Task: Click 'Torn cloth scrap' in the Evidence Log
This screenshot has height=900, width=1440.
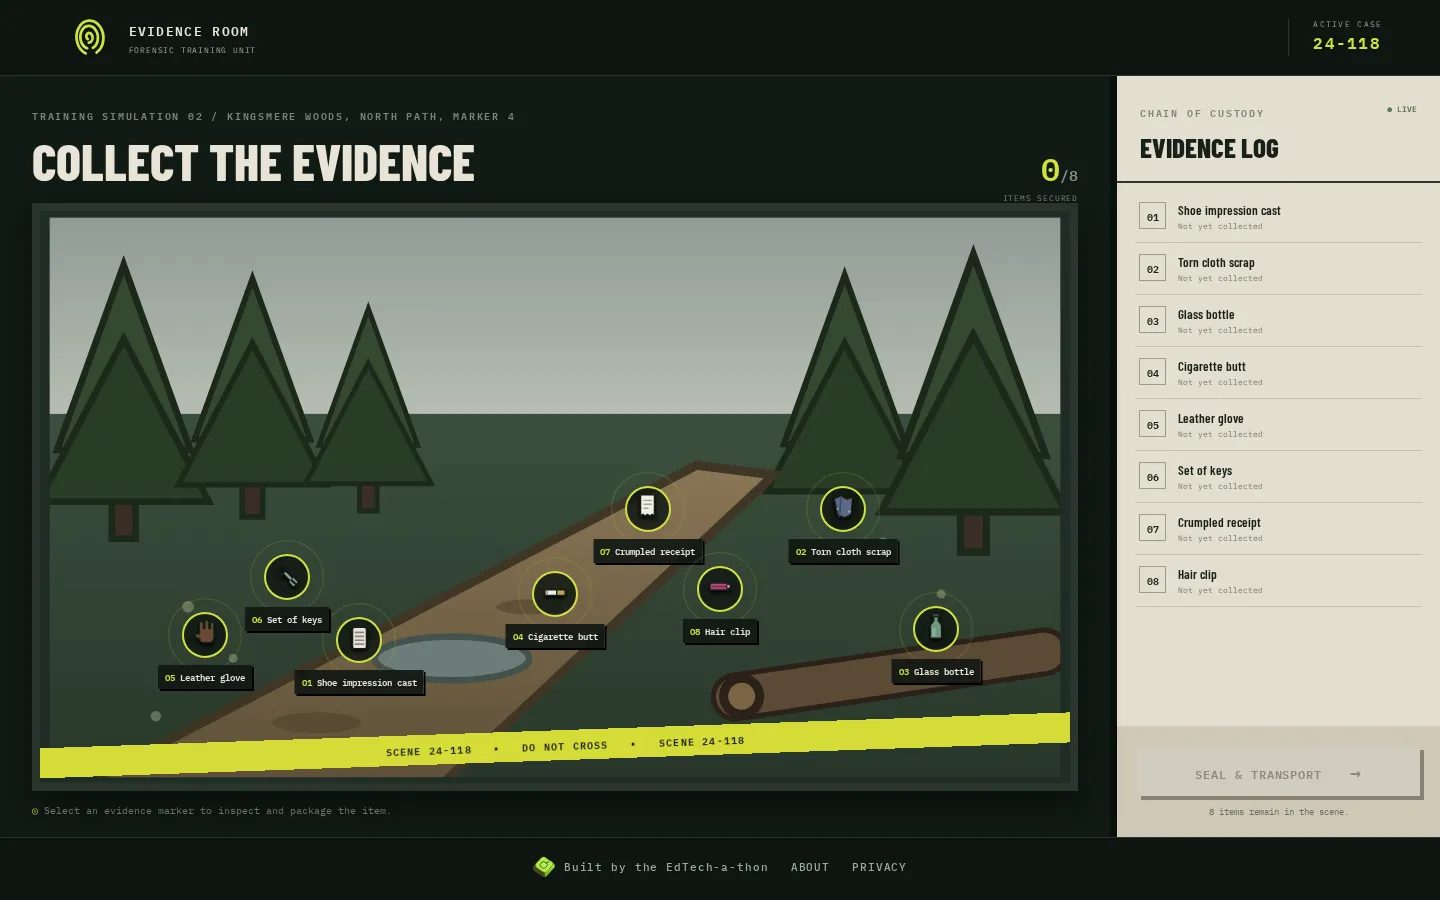Action: (1216, 263)
